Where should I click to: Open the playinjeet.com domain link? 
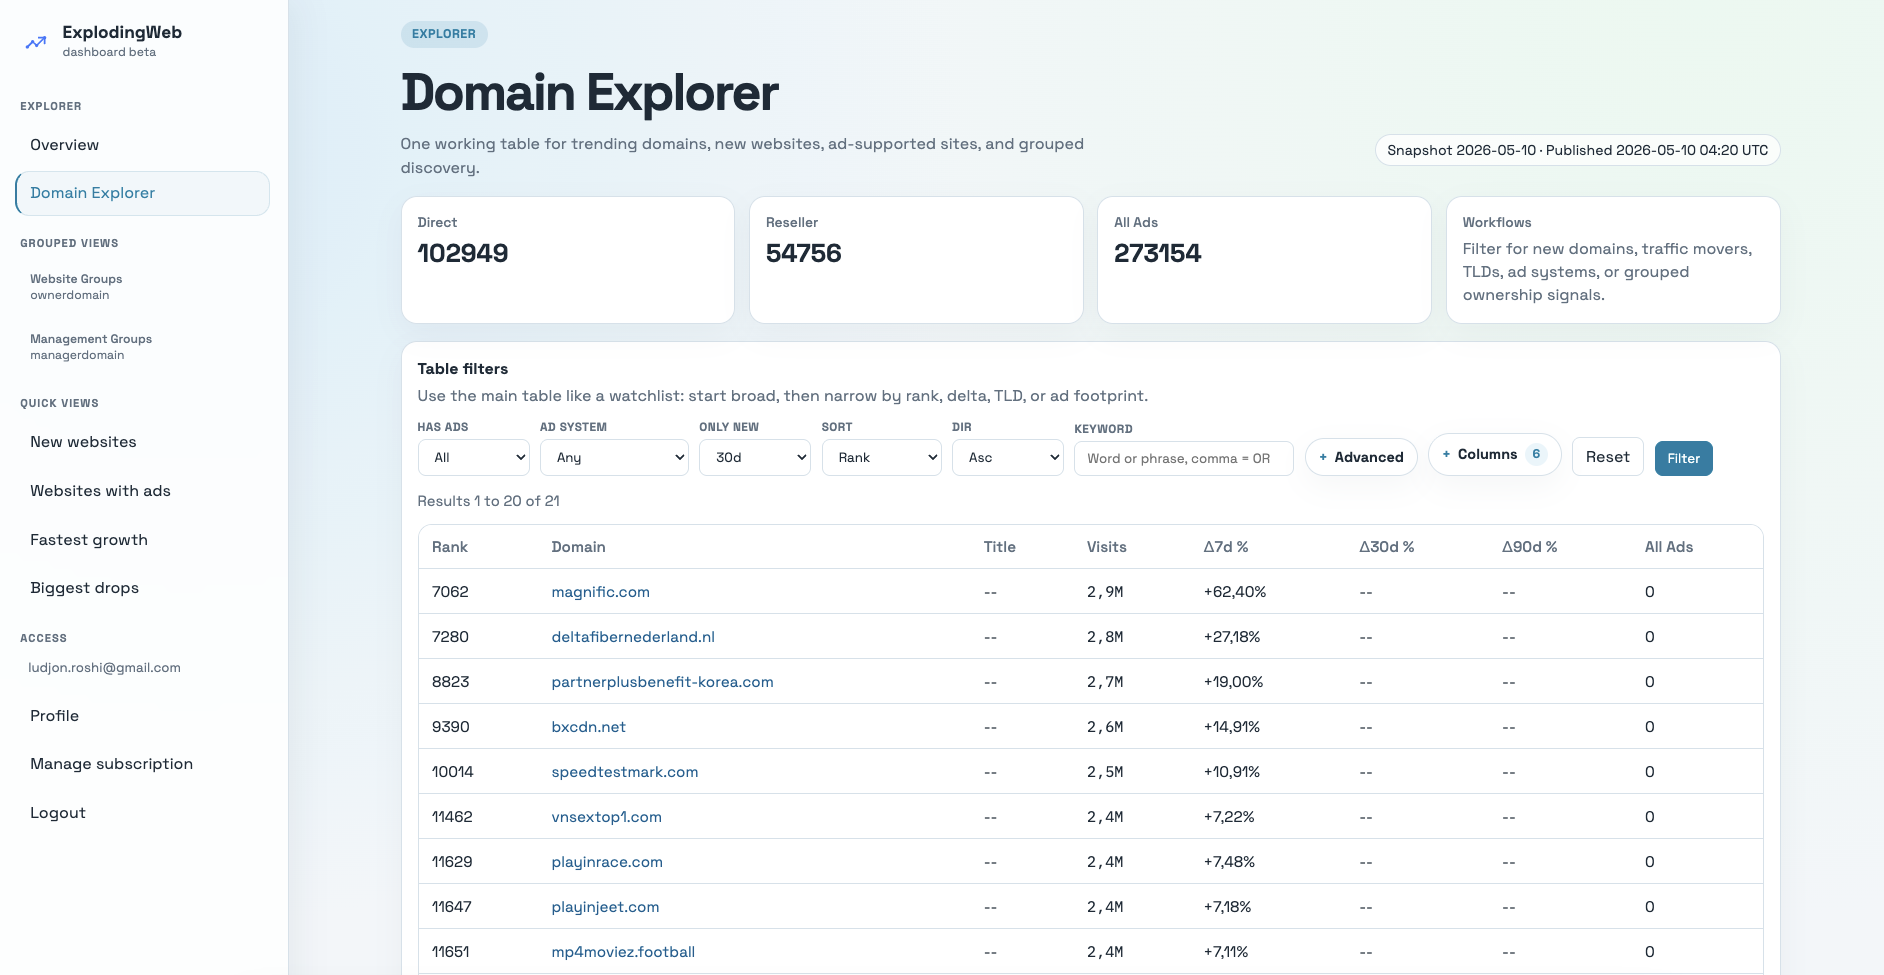tap(605, 907)
